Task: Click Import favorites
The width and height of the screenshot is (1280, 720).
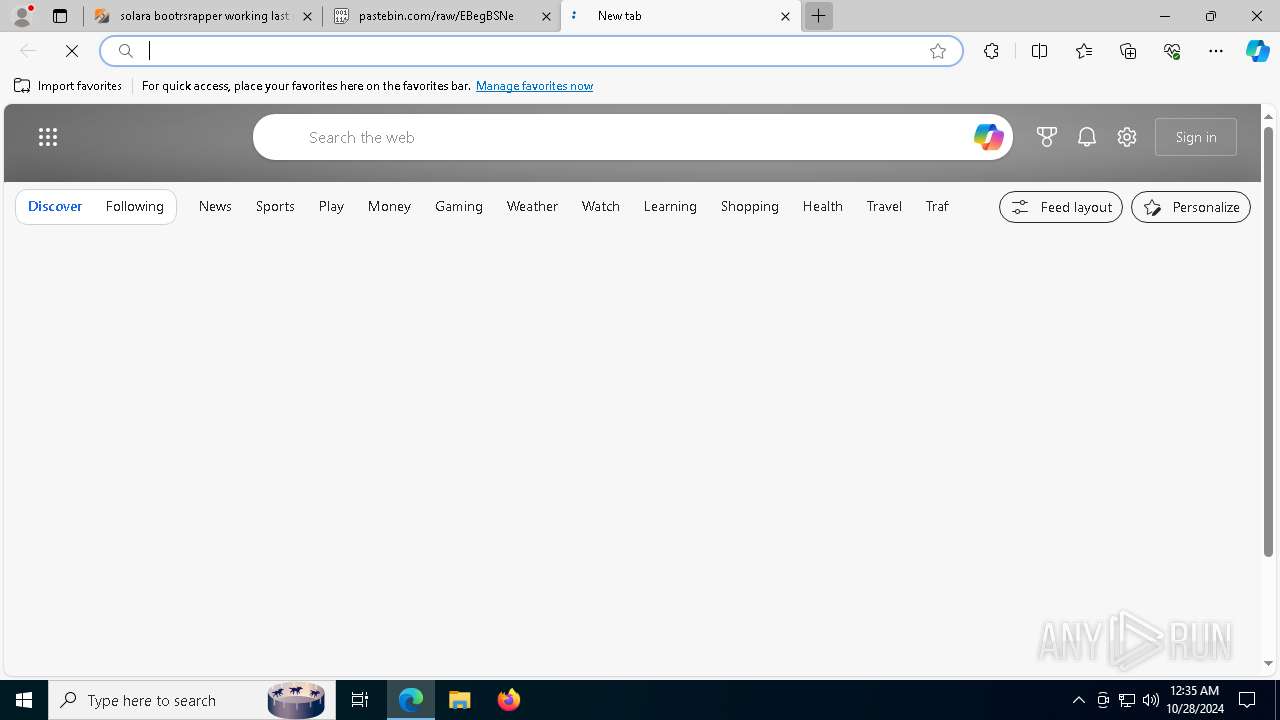Action: (68, 86)
